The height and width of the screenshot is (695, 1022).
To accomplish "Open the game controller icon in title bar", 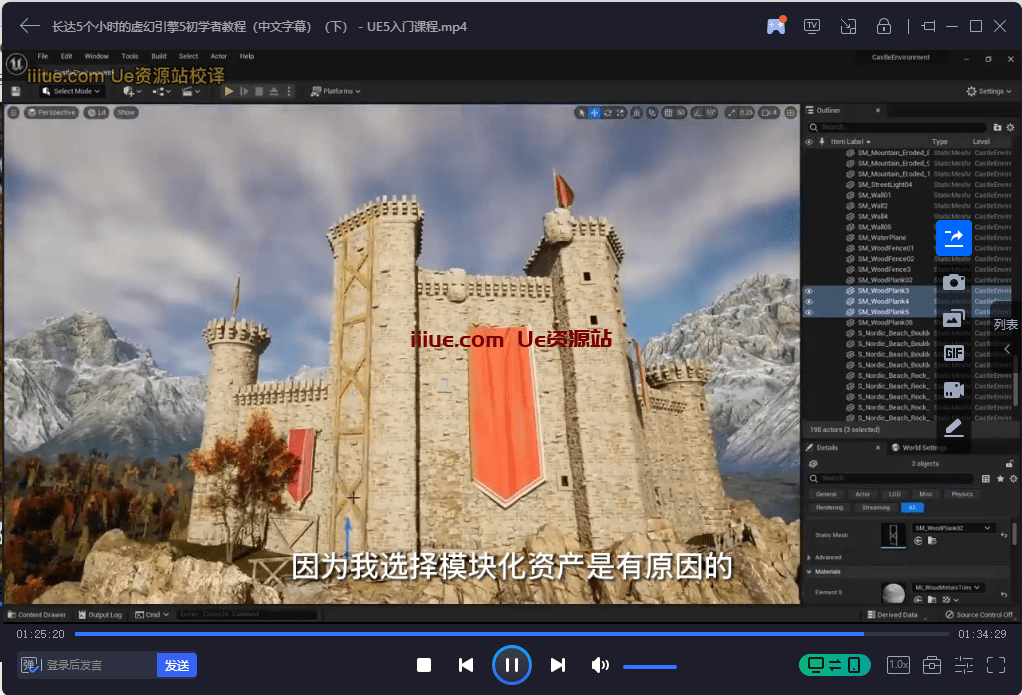I will pos(776,26).
